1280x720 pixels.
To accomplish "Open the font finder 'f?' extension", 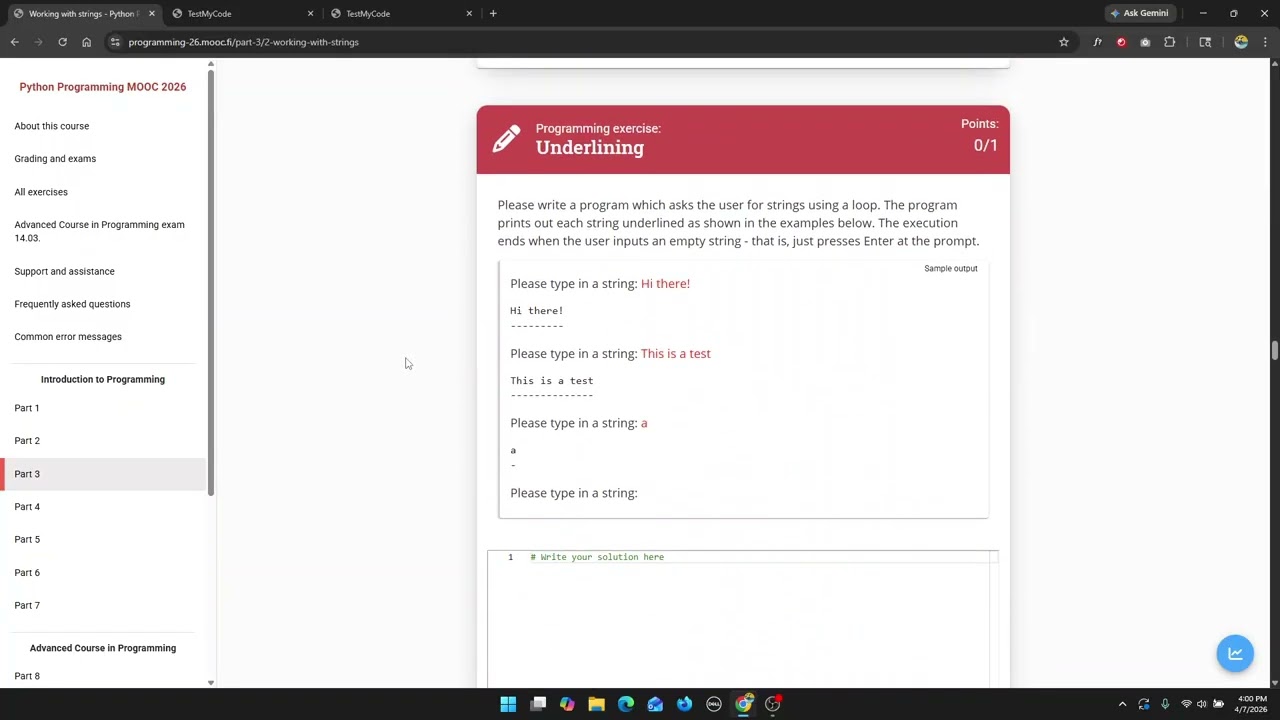I will [1097, 42].
